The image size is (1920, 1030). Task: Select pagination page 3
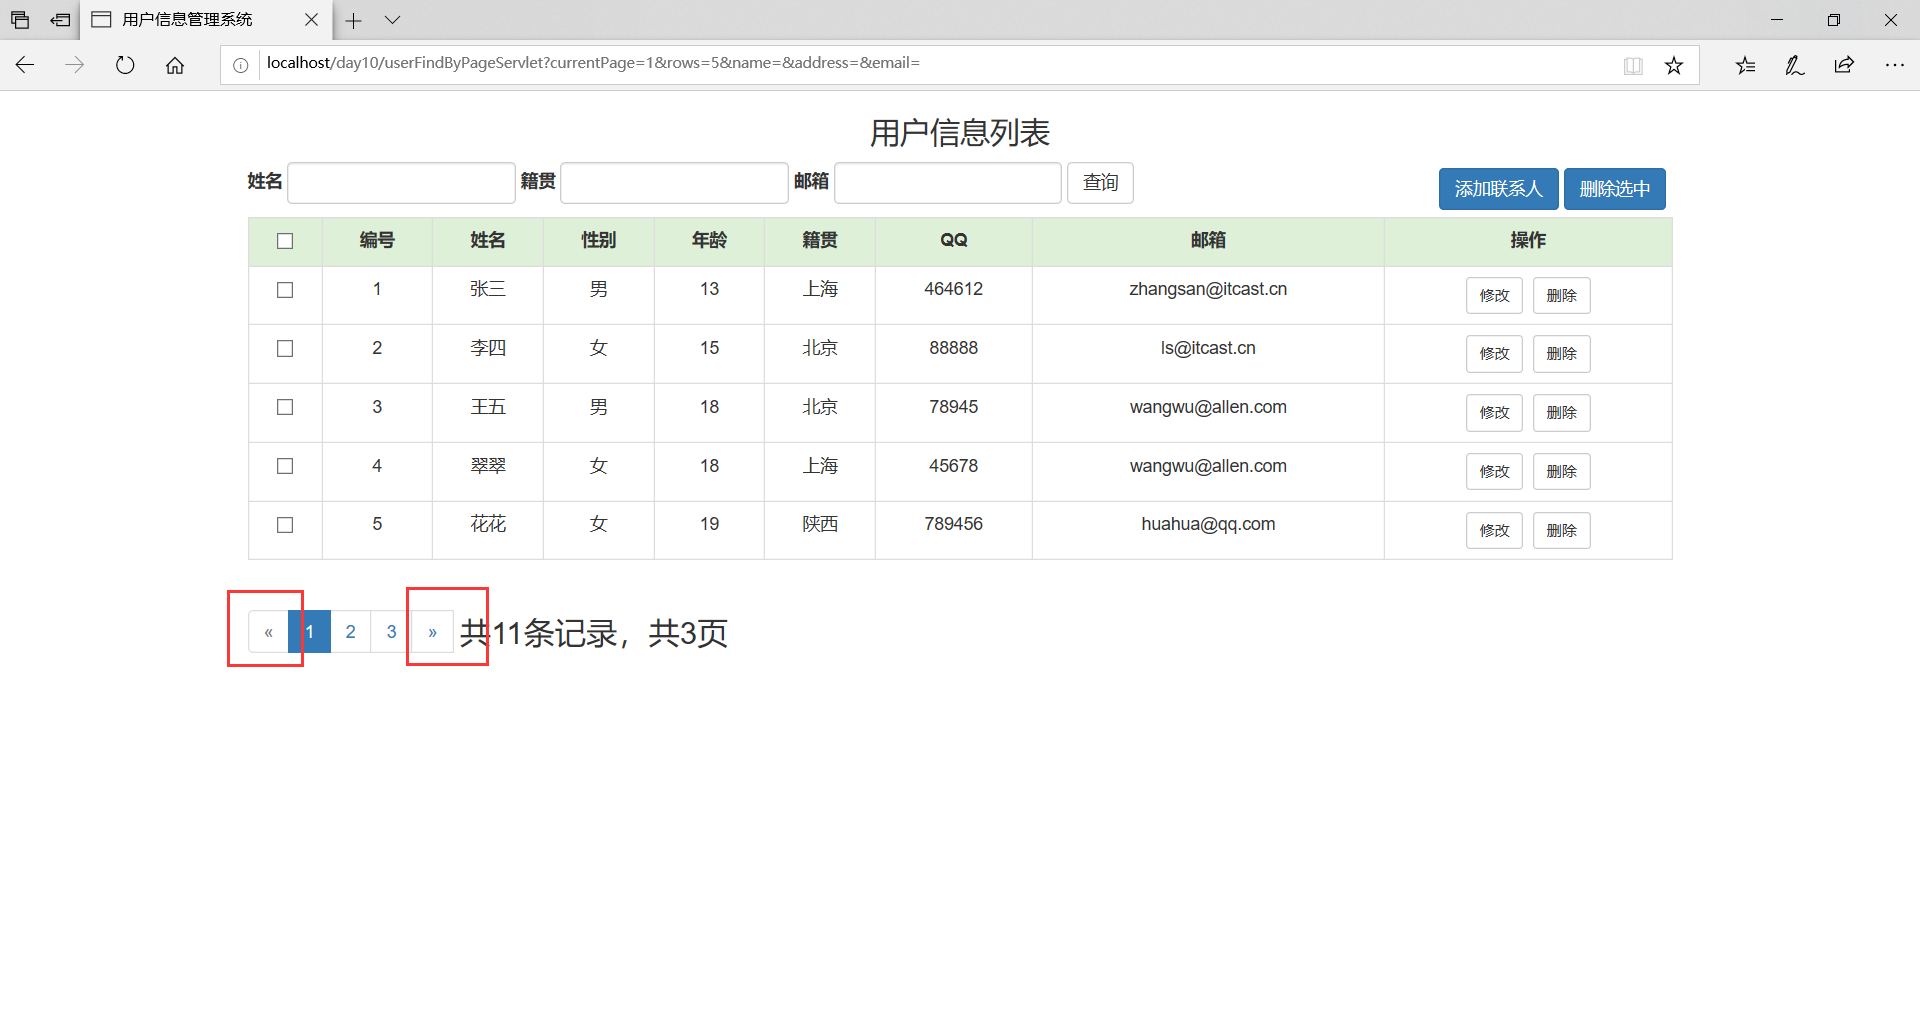(391, 632)
